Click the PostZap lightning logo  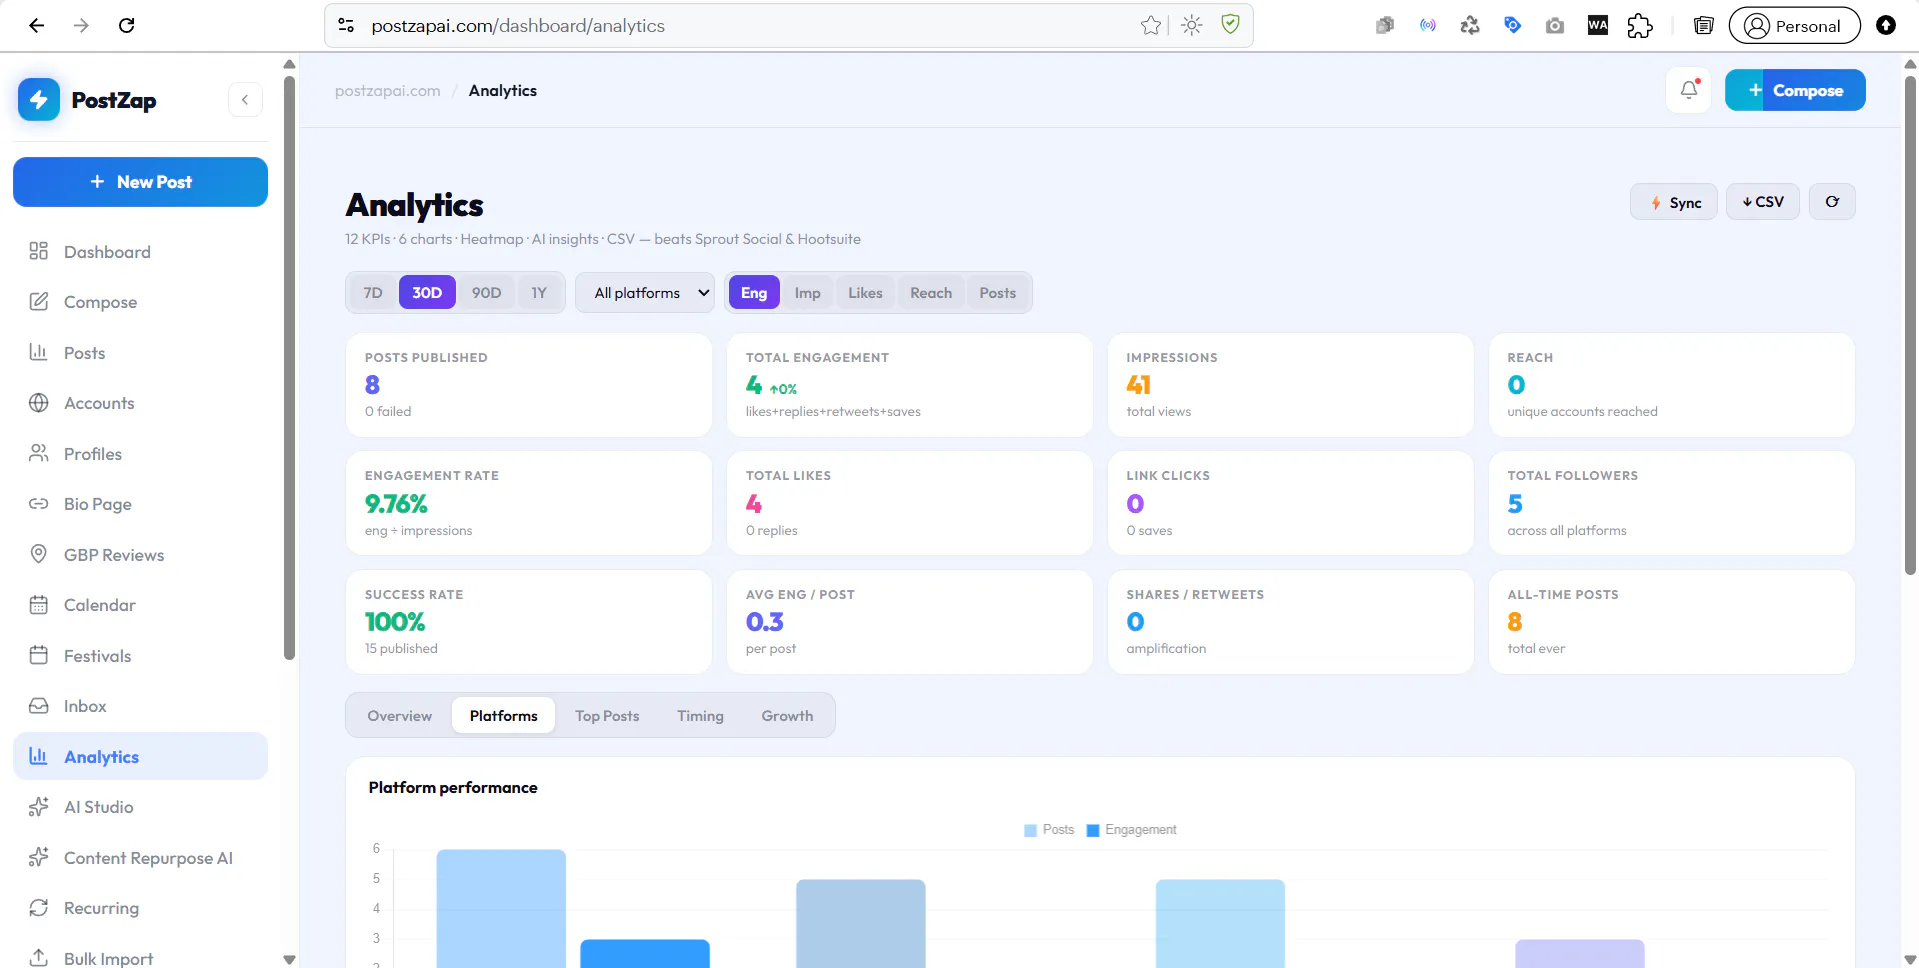click(x=39, y=100)
